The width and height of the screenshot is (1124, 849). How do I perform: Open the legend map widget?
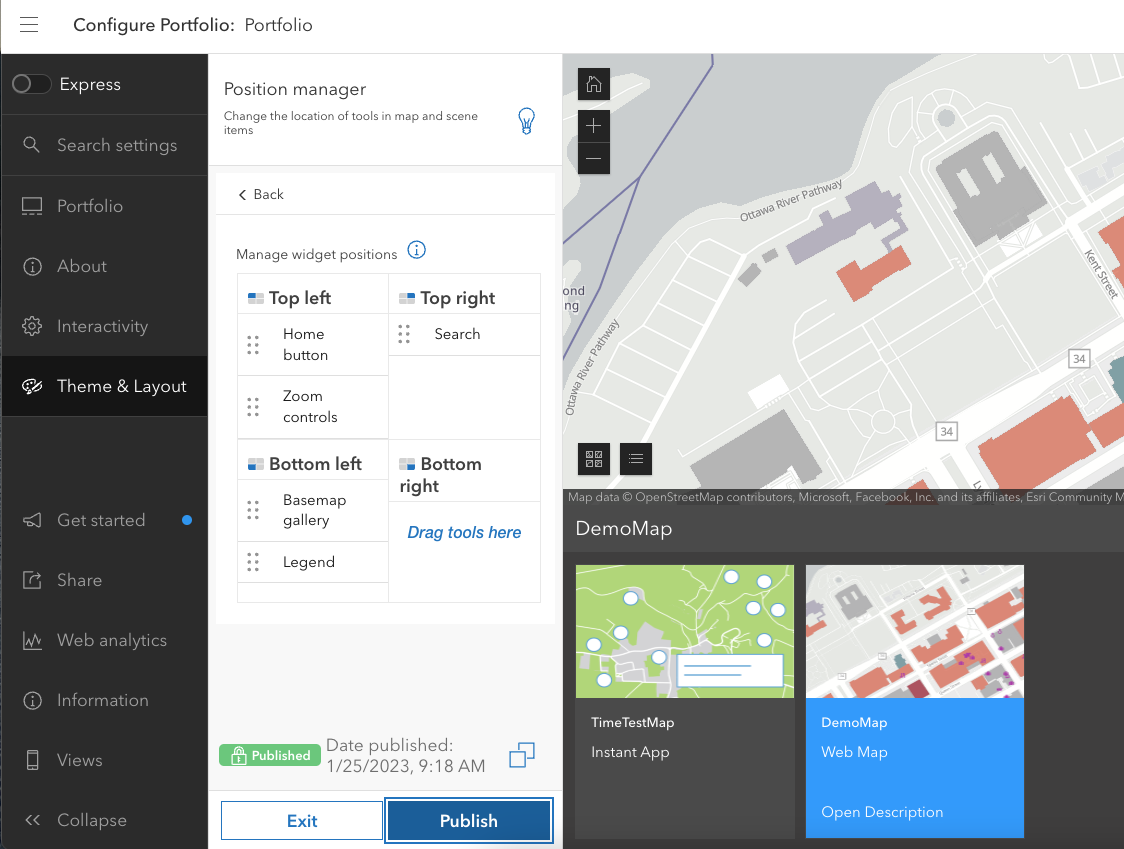(636, 459)
